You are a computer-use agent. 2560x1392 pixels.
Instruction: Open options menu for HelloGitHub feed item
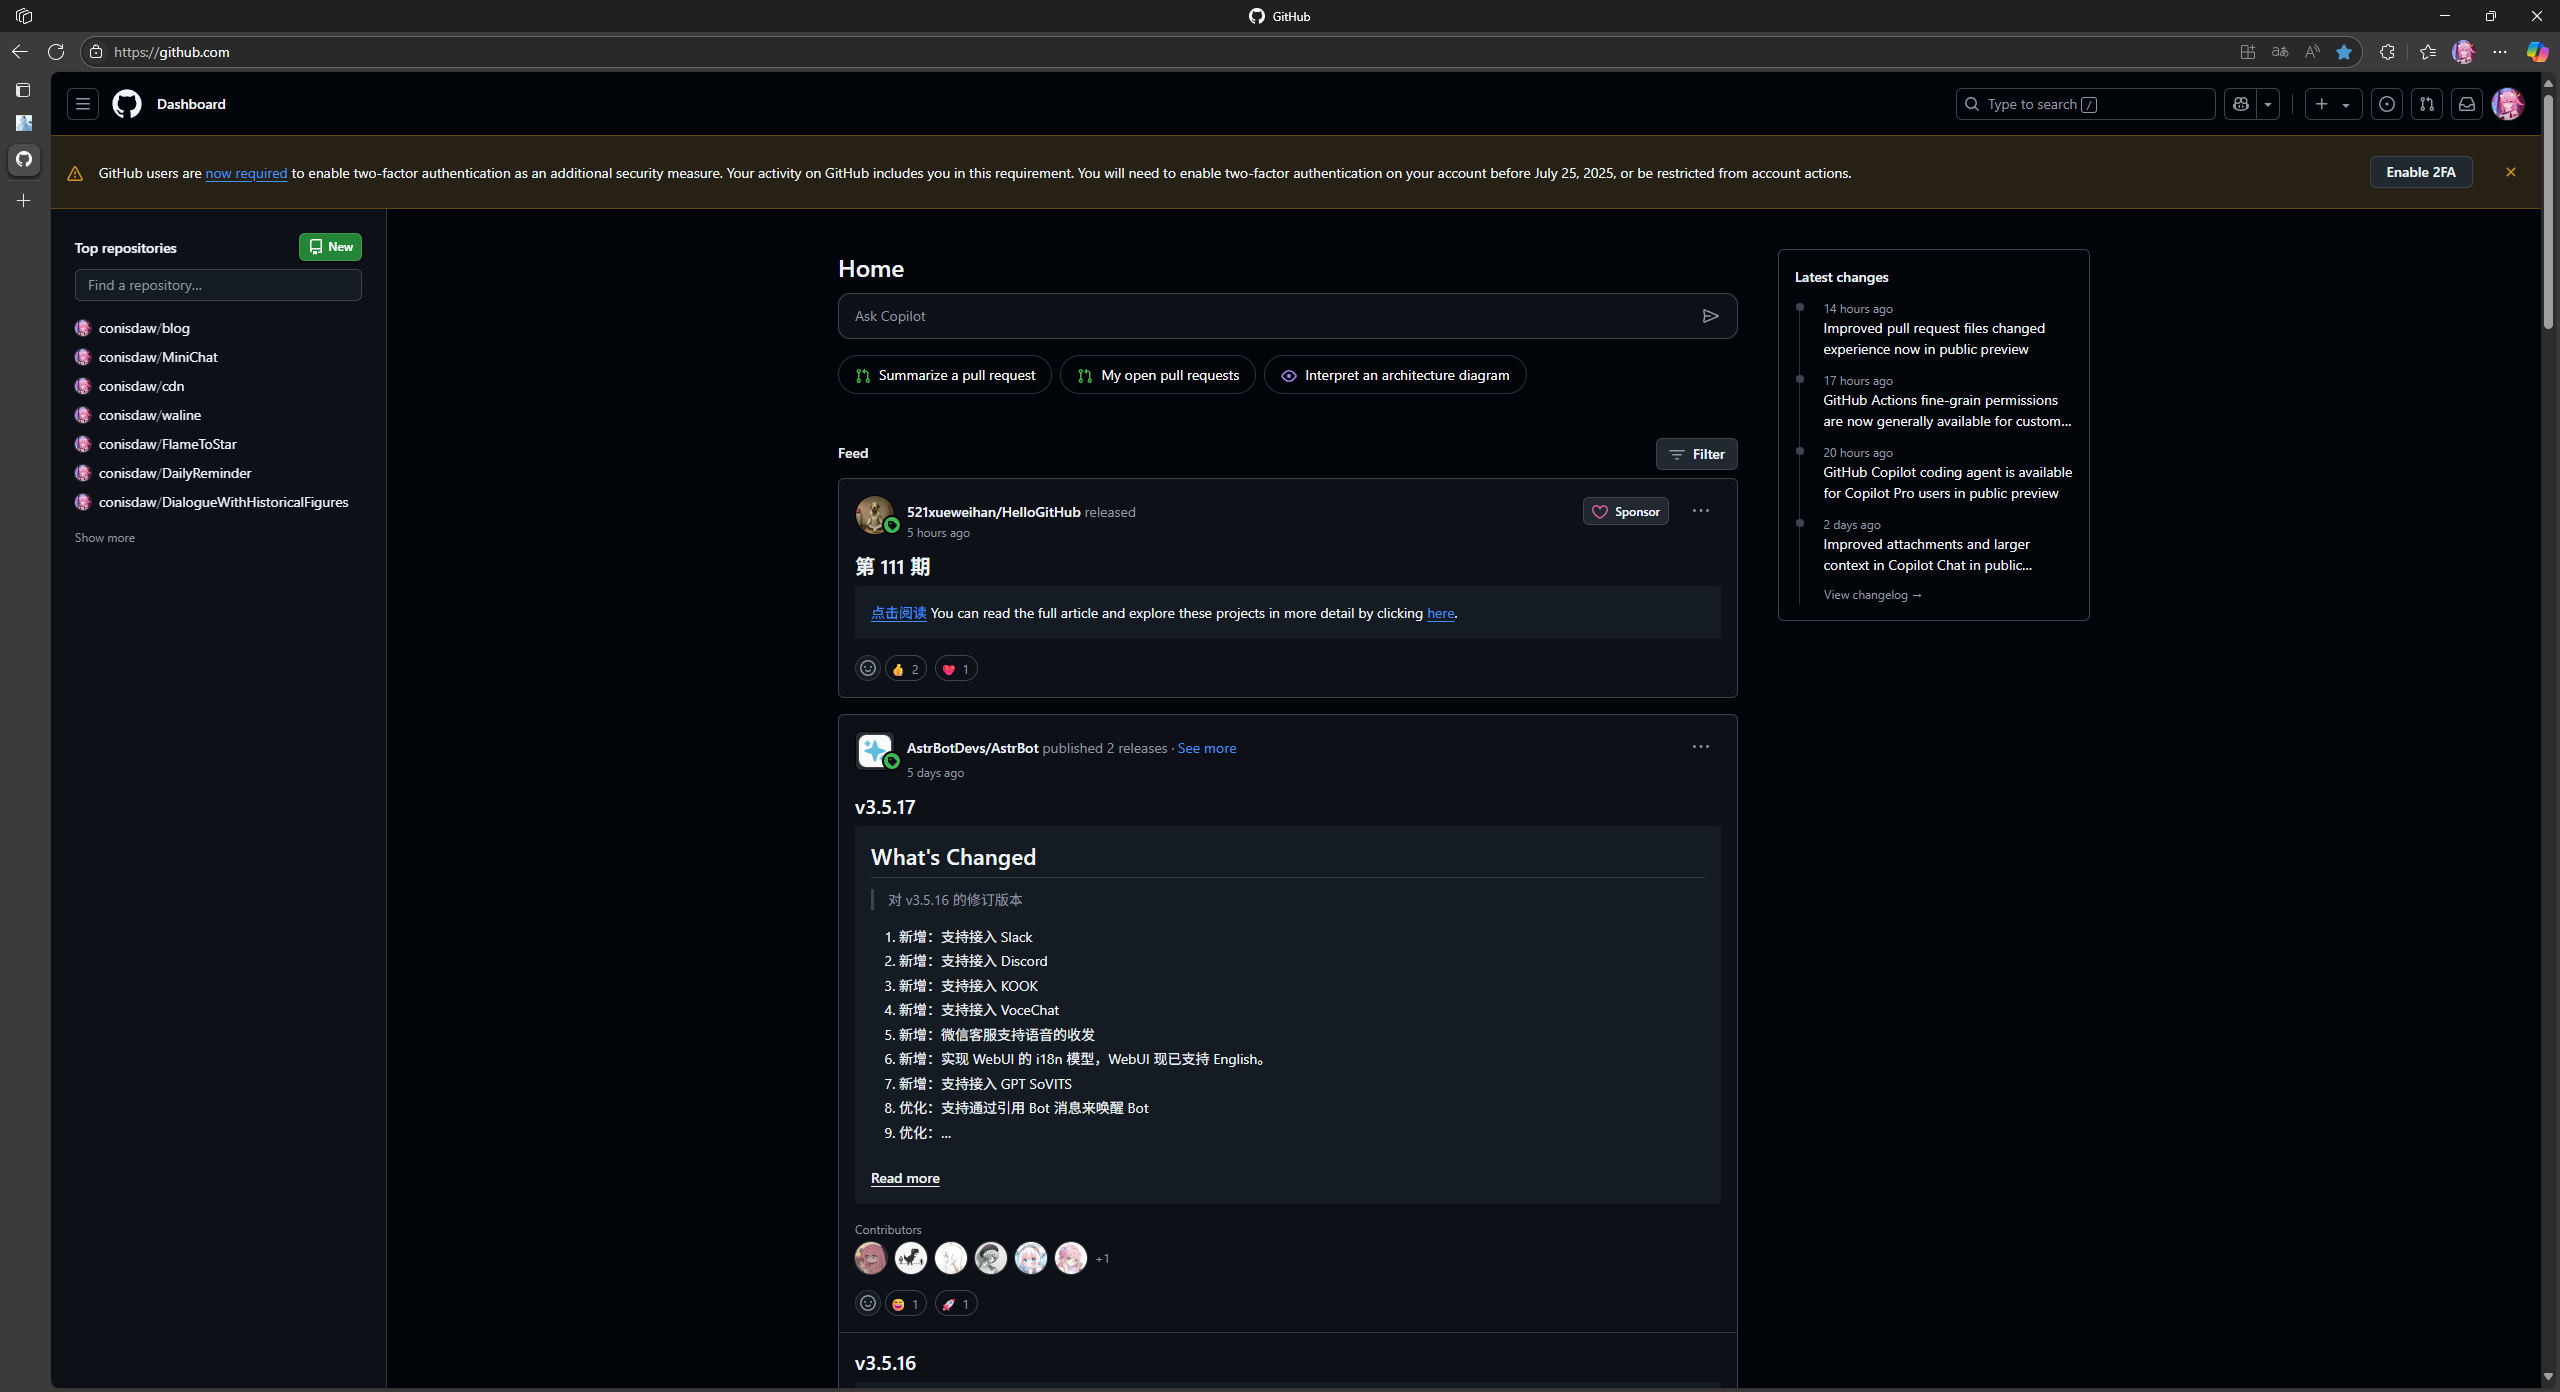coord(1701,511)
